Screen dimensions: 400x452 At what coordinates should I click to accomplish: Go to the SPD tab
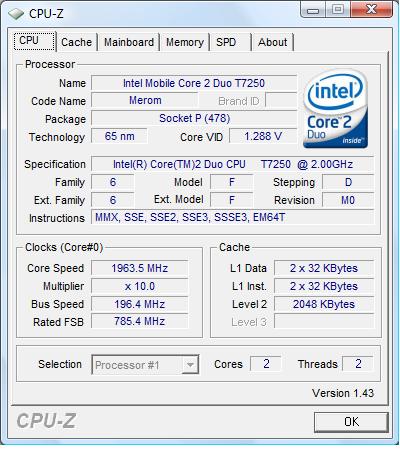point(226,42)
